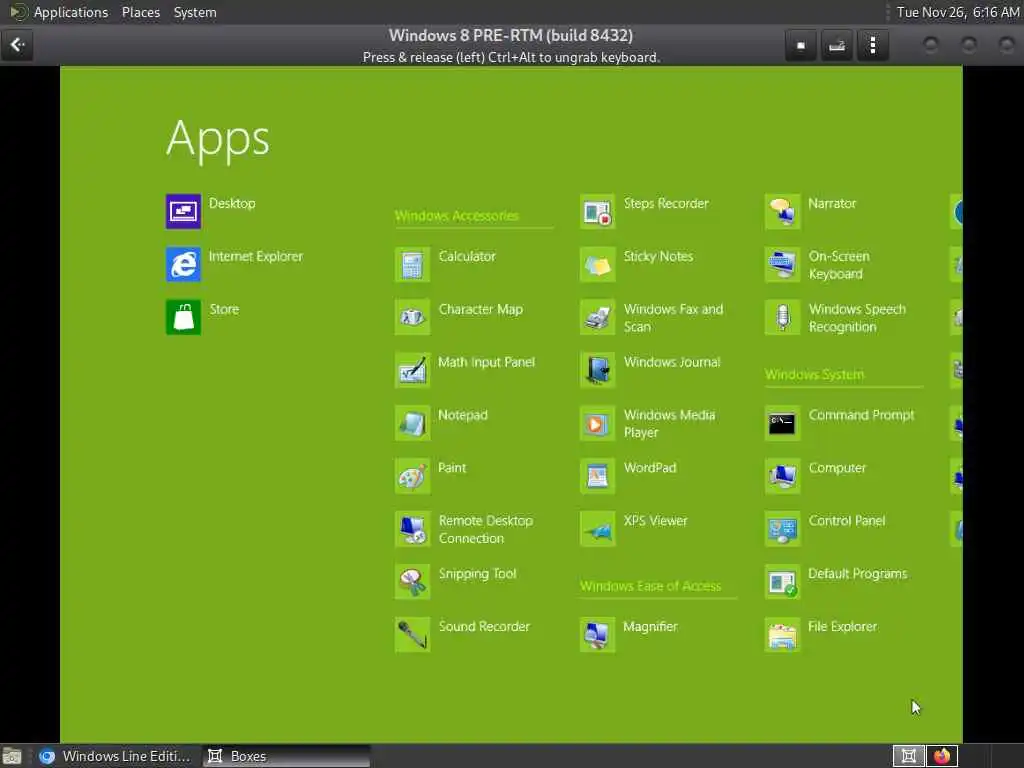Click the Boxes tray icon in bottom panel
The image size is (1024, 768).
(x=908, y=756)
